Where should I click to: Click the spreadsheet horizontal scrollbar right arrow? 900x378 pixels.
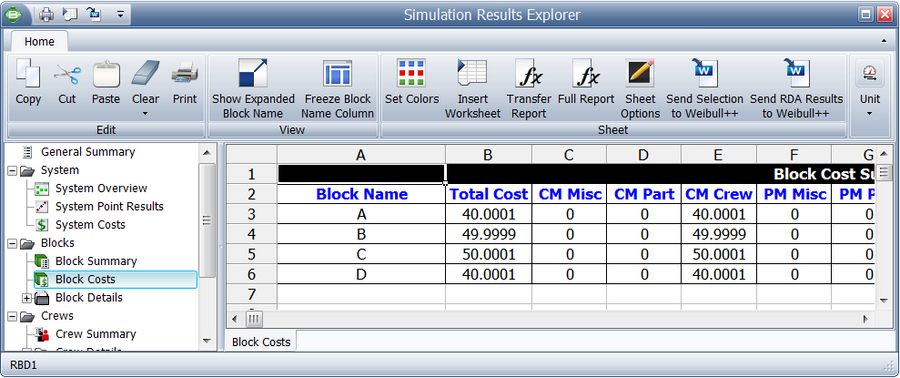pos(866,319)
